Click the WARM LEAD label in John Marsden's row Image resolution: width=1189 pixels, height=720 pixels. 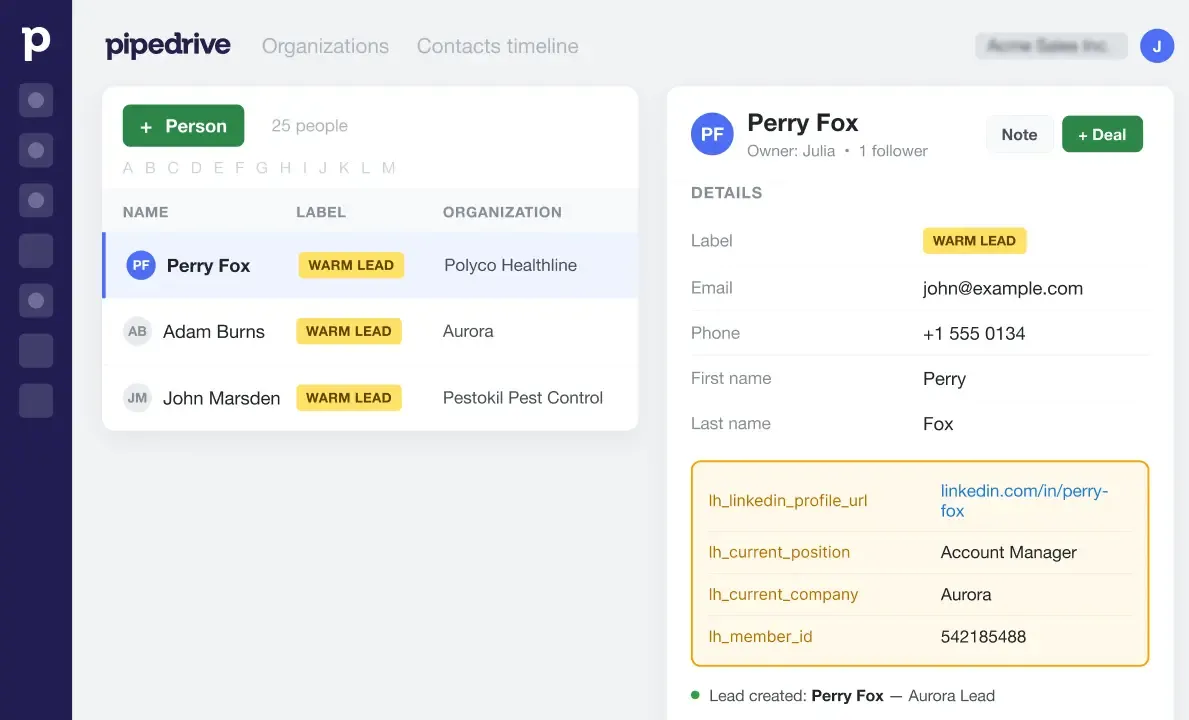pyautogui.click(x=349, y=398)
